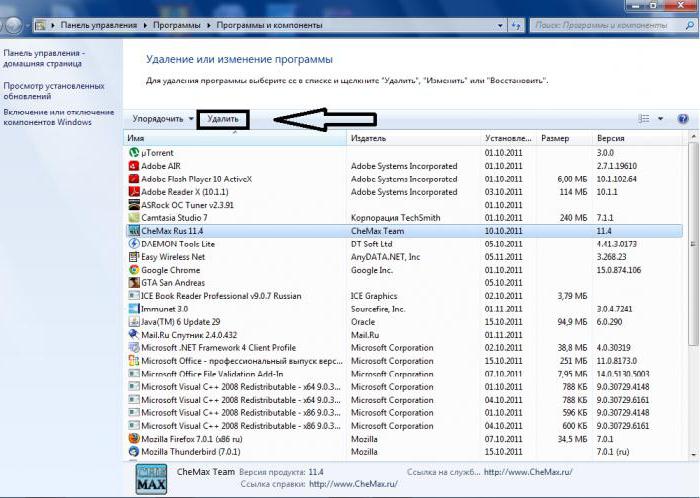Click Корпорация TechSmith publisher cell

pos(396,218)
